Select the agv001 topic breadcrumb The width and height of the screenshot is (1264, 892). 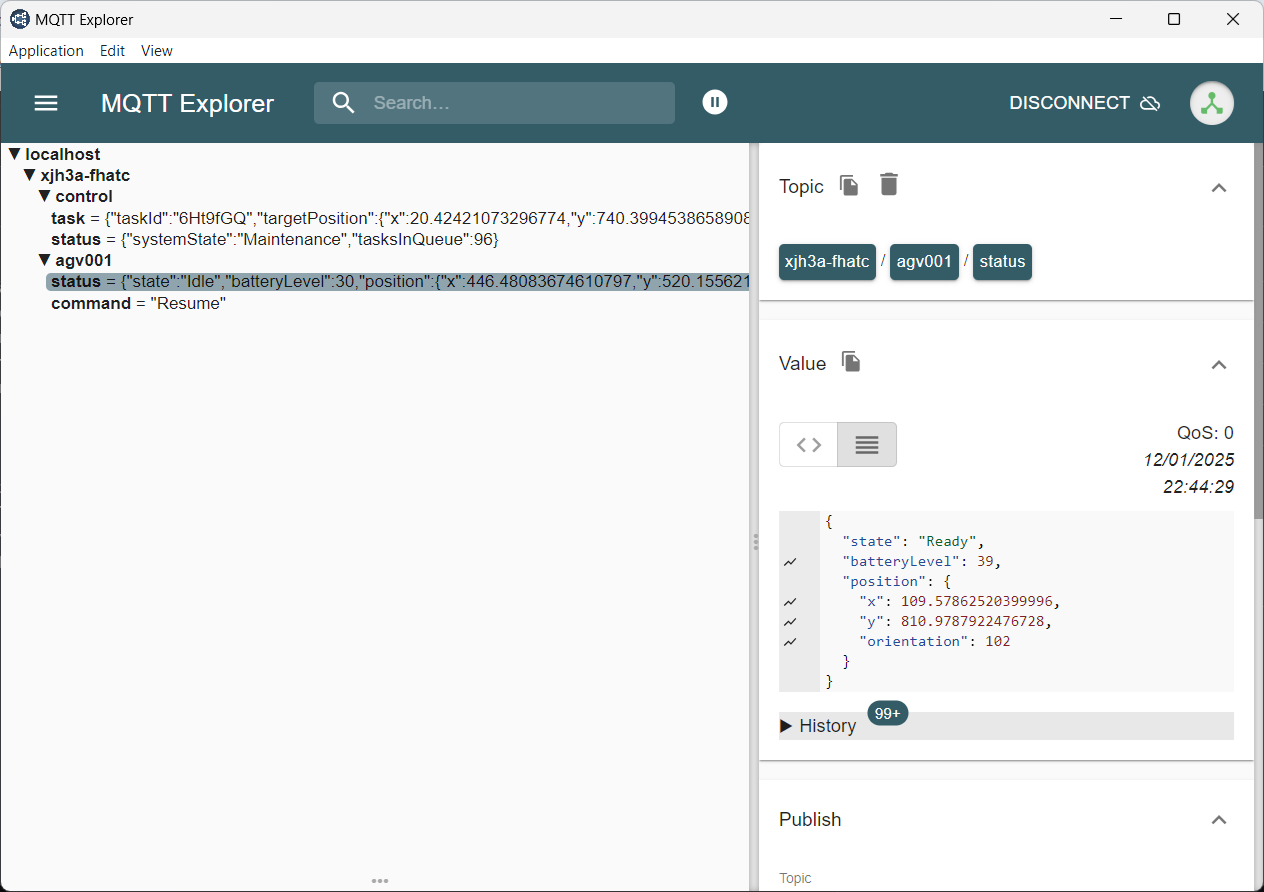[925, 262]
